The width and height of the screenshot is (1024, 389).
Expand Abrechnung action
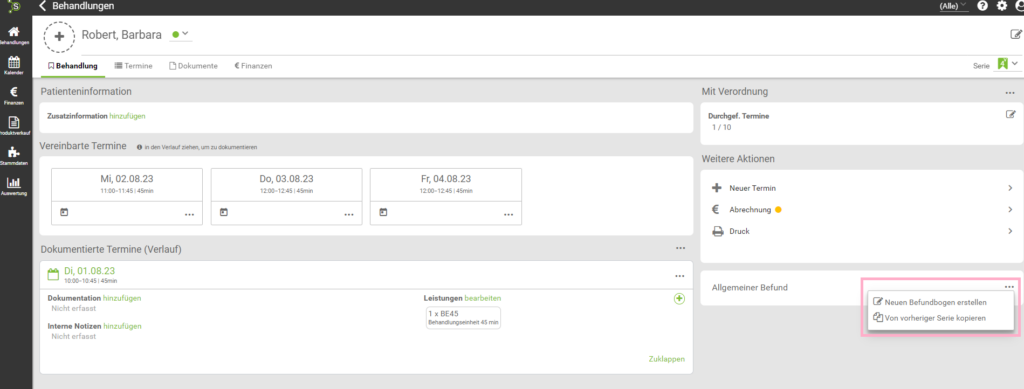click(x=861, y=210)
